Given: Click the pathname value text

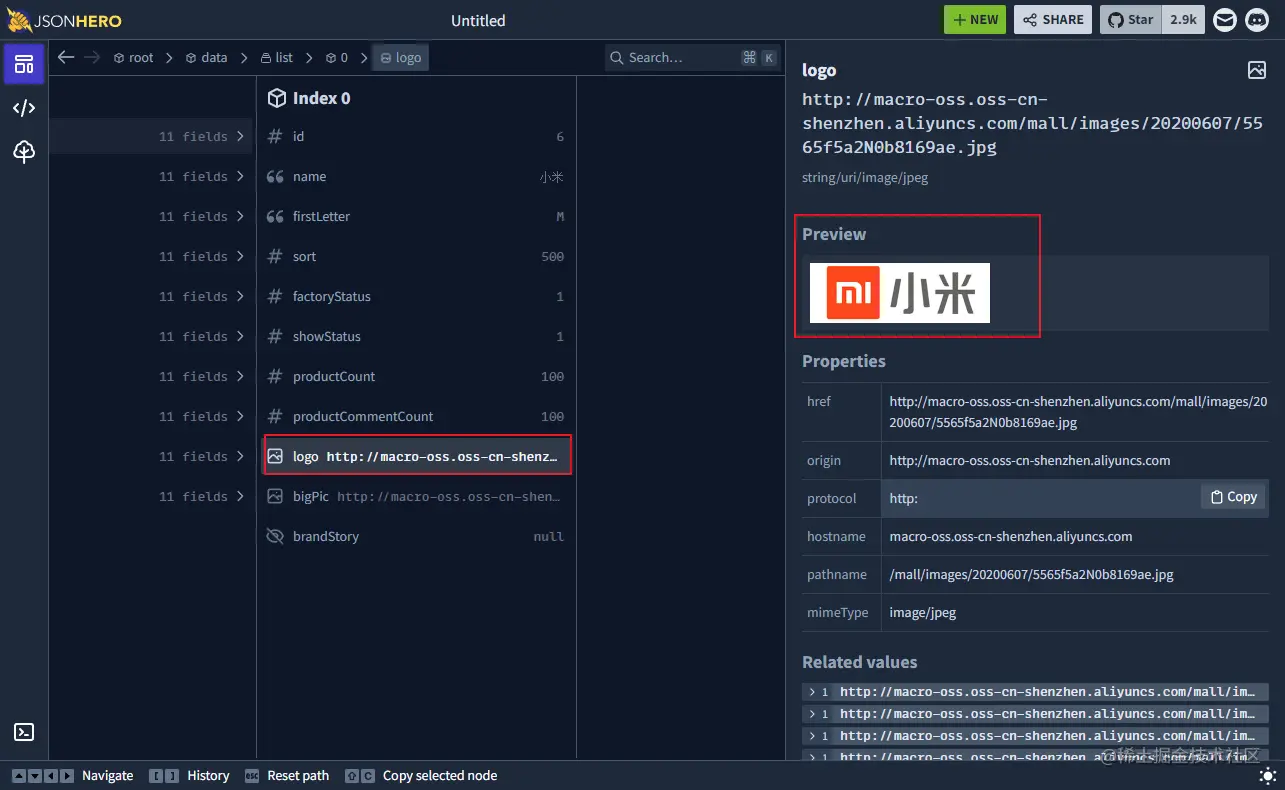Looking at the screenshot, I should [1031, 574].
